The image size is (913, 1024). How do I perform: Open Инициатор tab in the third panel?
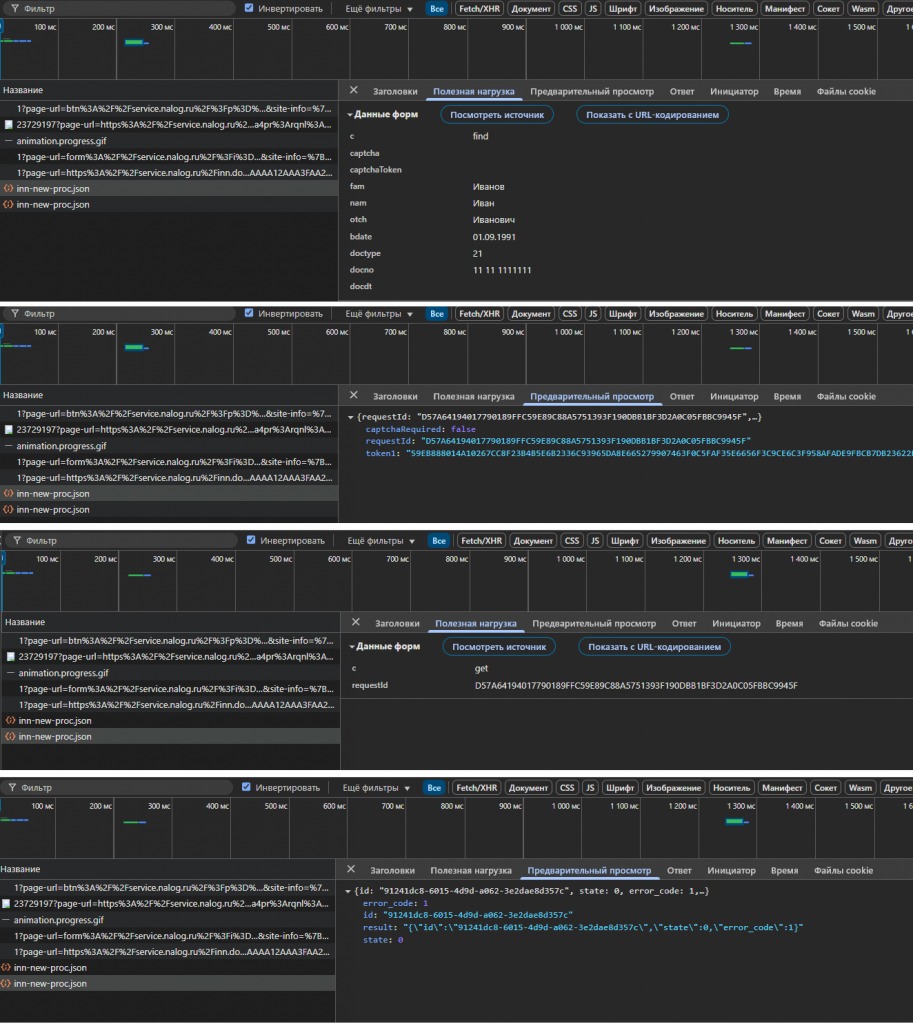(736, 624)
